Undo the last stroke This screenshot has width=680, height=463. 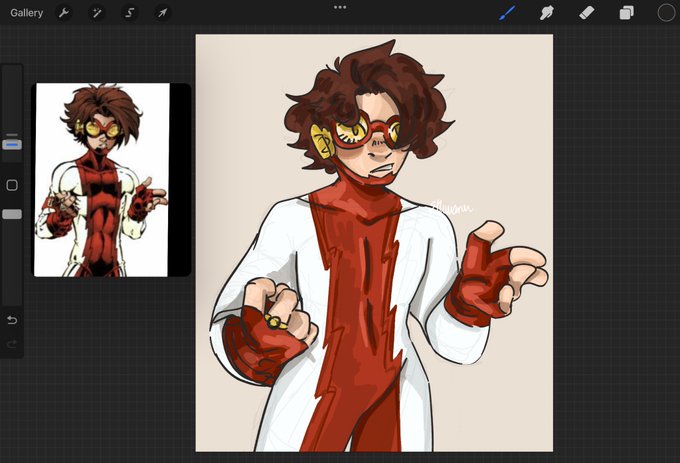pyautogui.click(x=12, y=320)
